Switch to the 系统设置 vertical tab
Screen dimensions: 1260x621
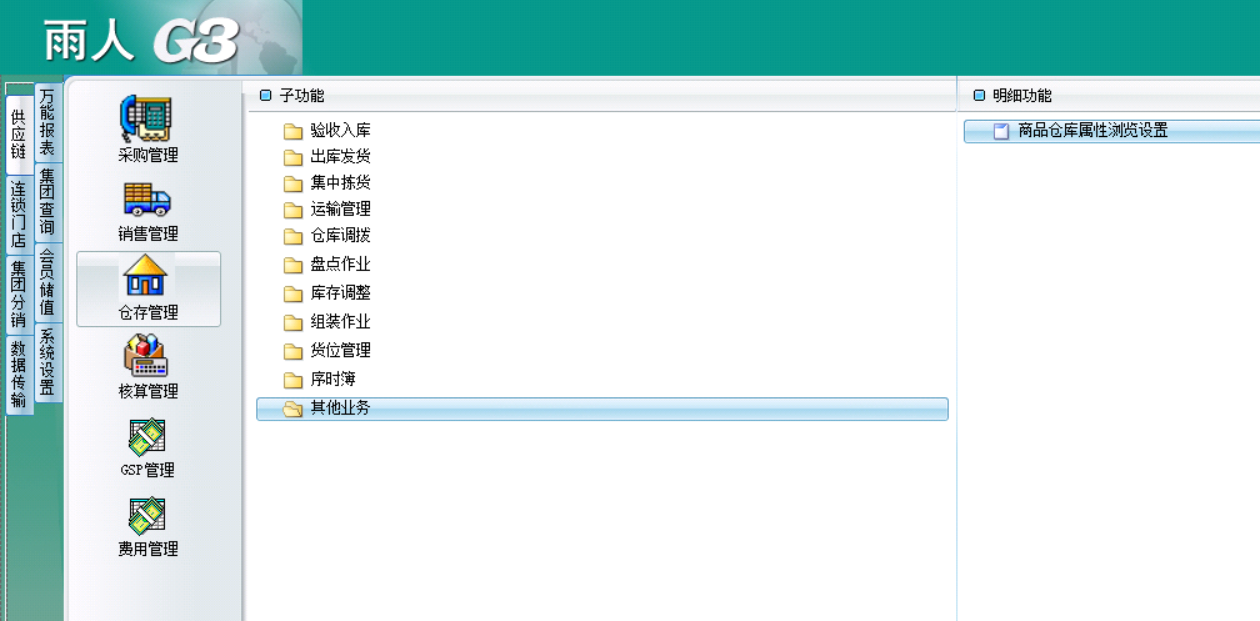click(47, 363)
